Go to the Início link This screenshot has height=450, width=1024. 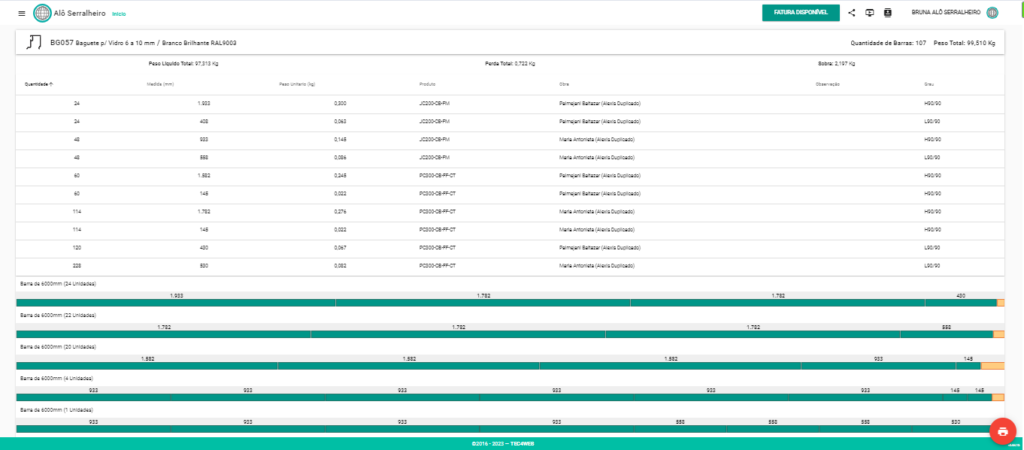pyautogui.click(x=119, y=15)
